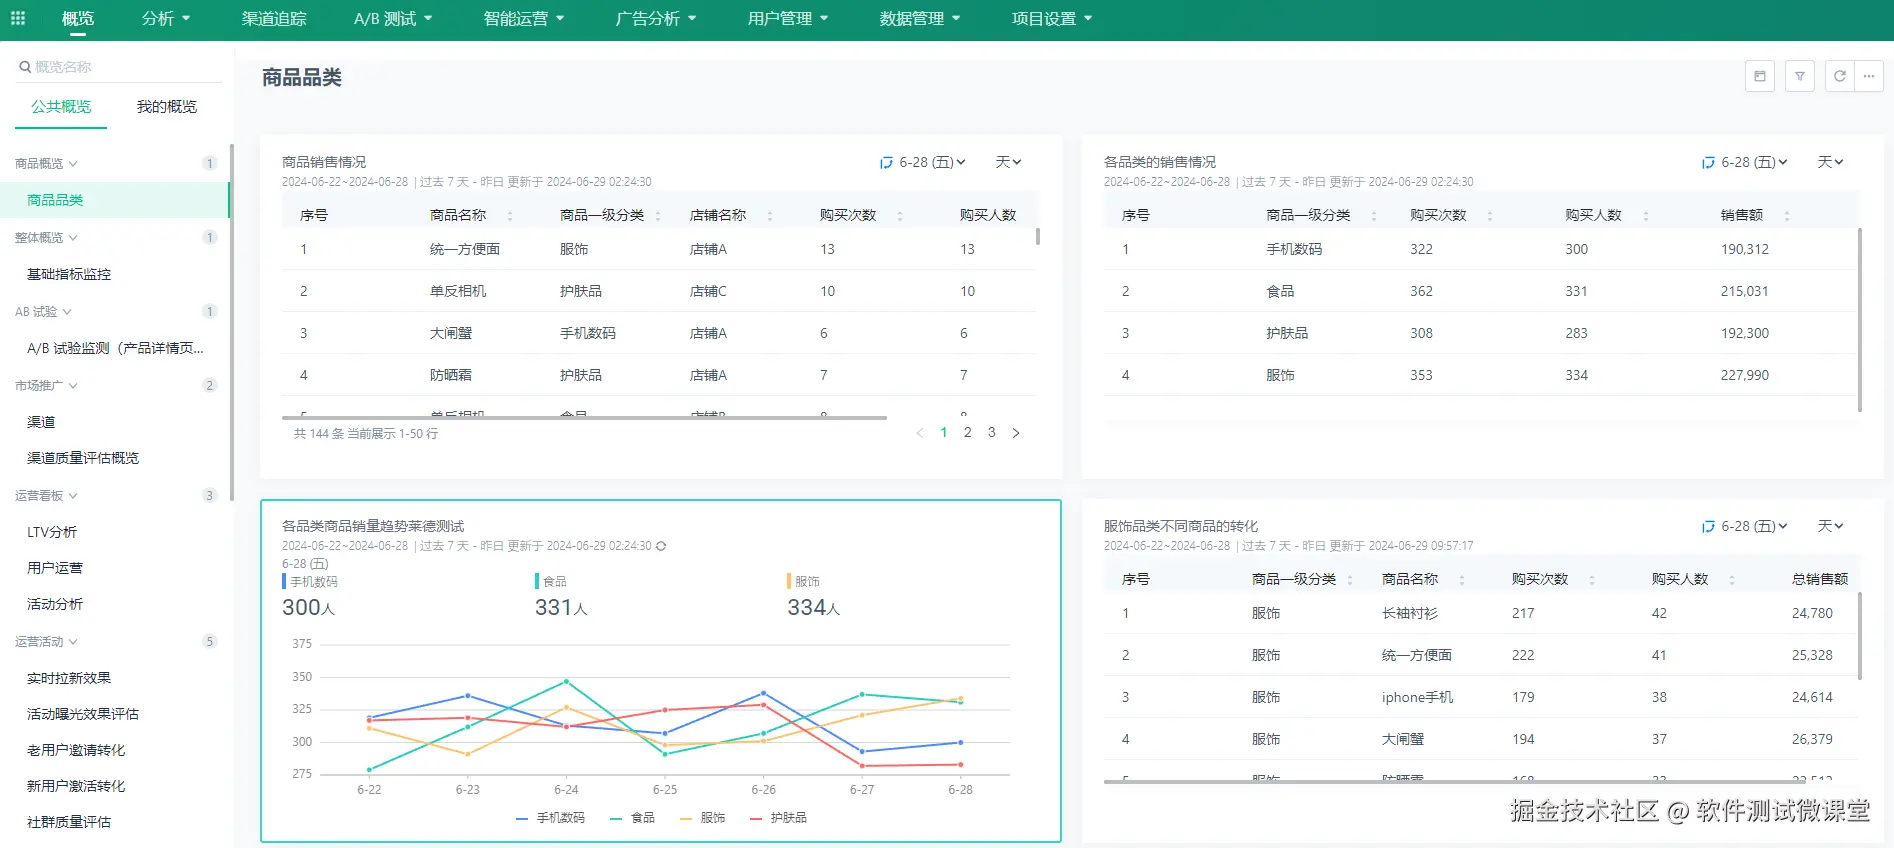Open the 用户管理 top menu
Screen dimensions: 1894x848
(x=788, y=18)
